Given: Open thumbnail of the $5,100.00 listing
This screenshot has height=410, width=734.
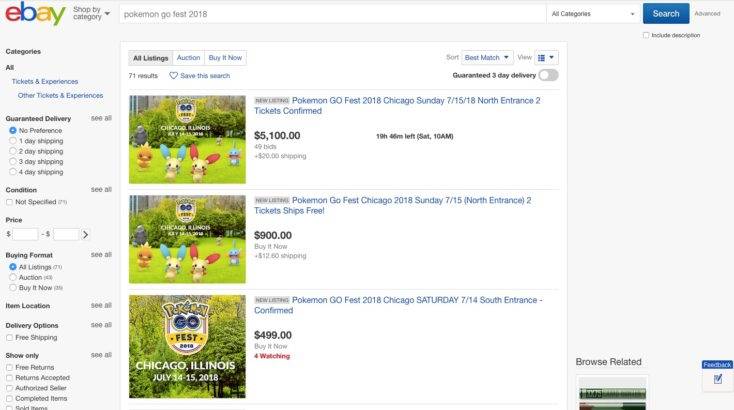Looking at the screenshot, I should pyautogui.click(x=187, y=139).
